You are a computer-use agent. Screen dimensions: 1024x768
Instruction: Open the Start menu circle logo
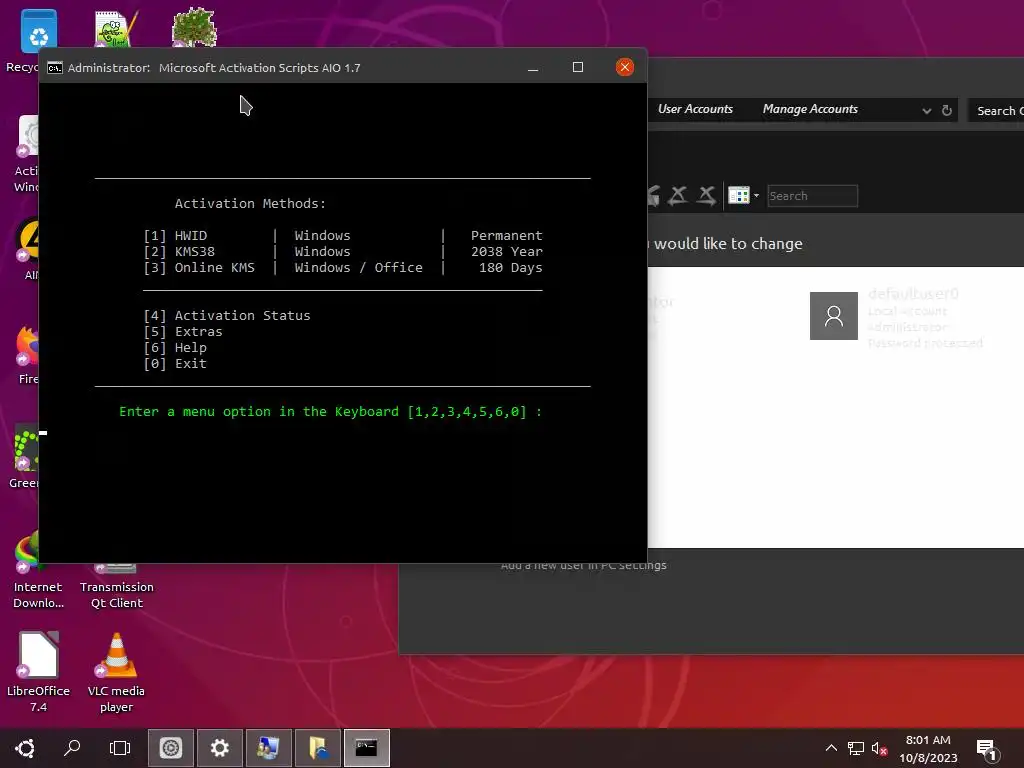pos(25,748)
